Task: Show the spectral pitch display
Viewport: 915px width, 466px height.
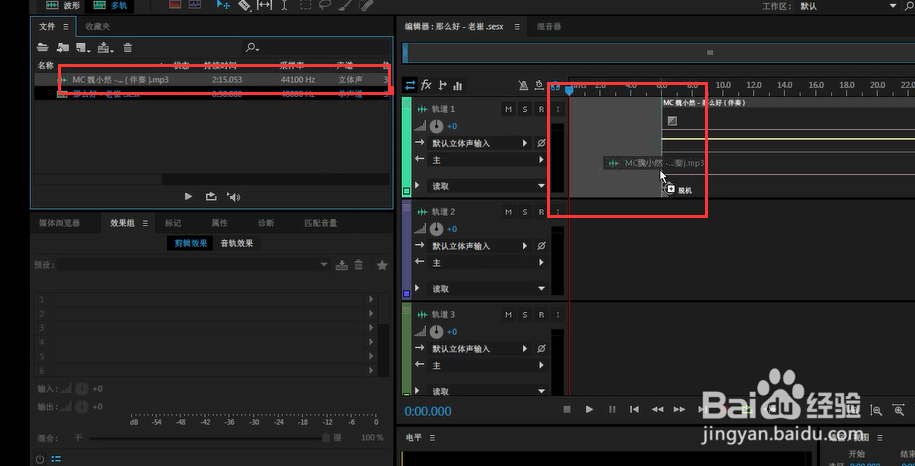Action: point(194,5)
